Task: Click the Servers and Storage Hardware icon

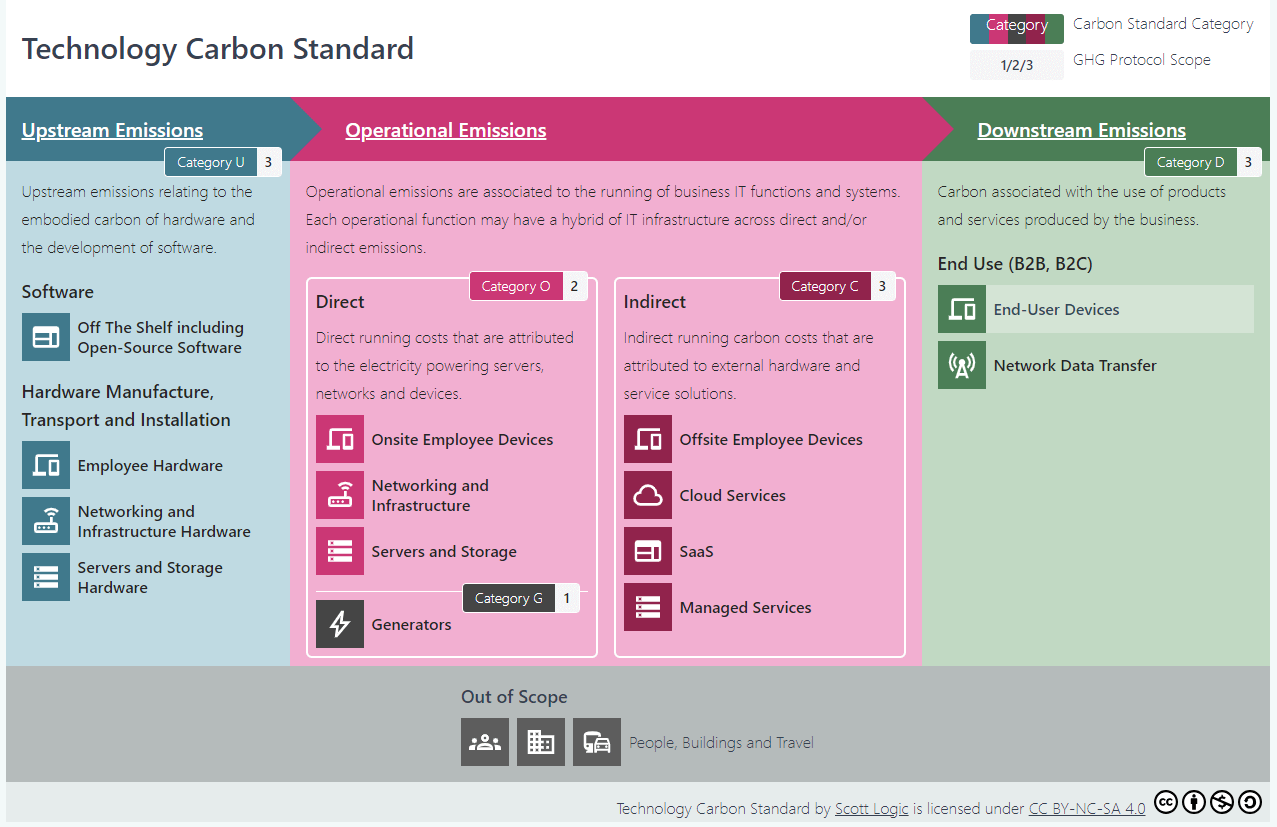Action: click(x=45, y=577)
